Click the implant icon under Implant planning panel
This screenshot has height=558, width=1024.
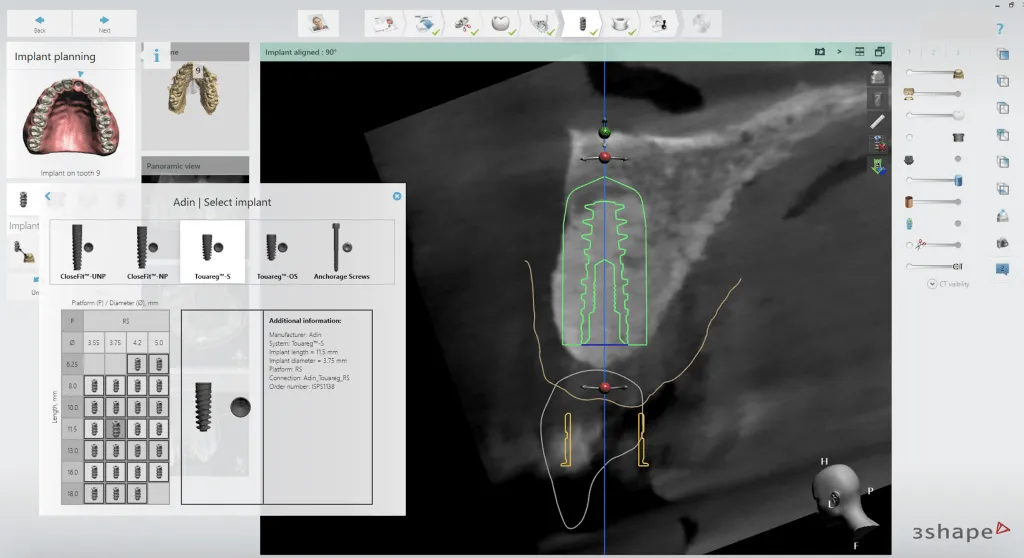(24, 199)
